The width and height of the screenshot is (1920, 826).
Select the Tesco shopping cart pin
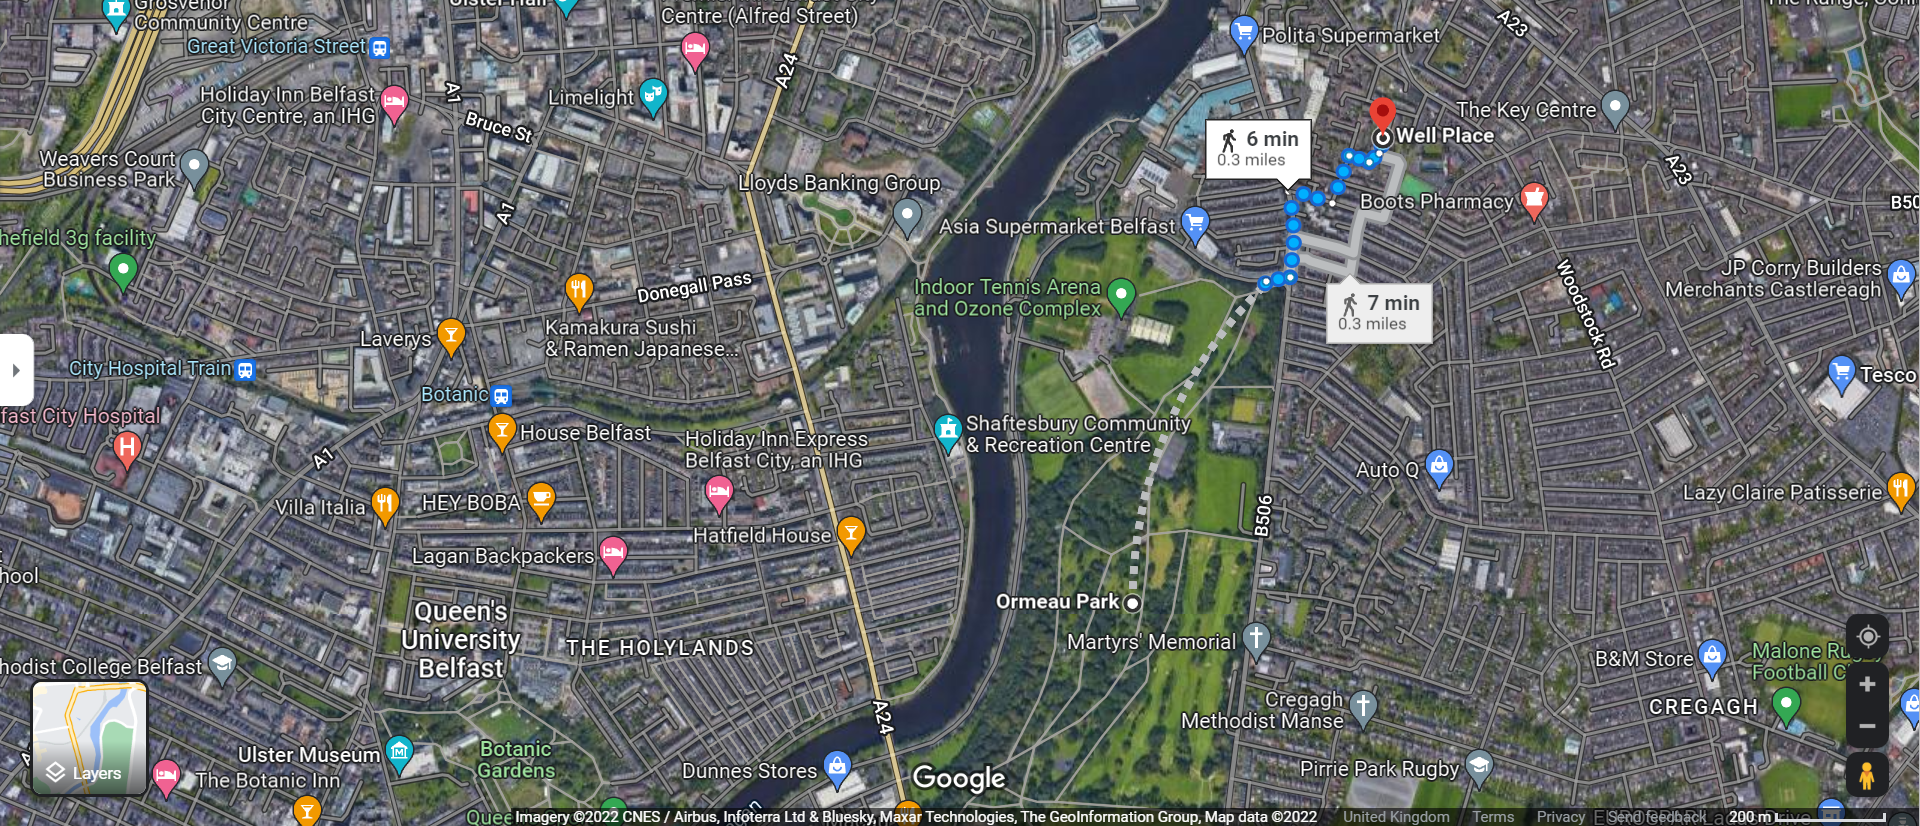click(x=1841, y=374)
